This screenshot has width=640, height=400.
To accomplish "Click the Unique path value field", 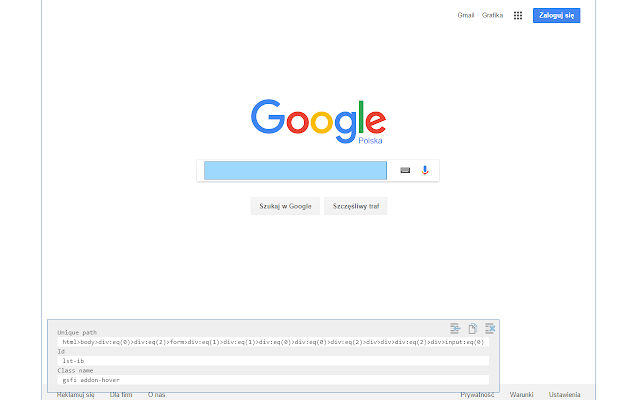I will coord(273,342).
